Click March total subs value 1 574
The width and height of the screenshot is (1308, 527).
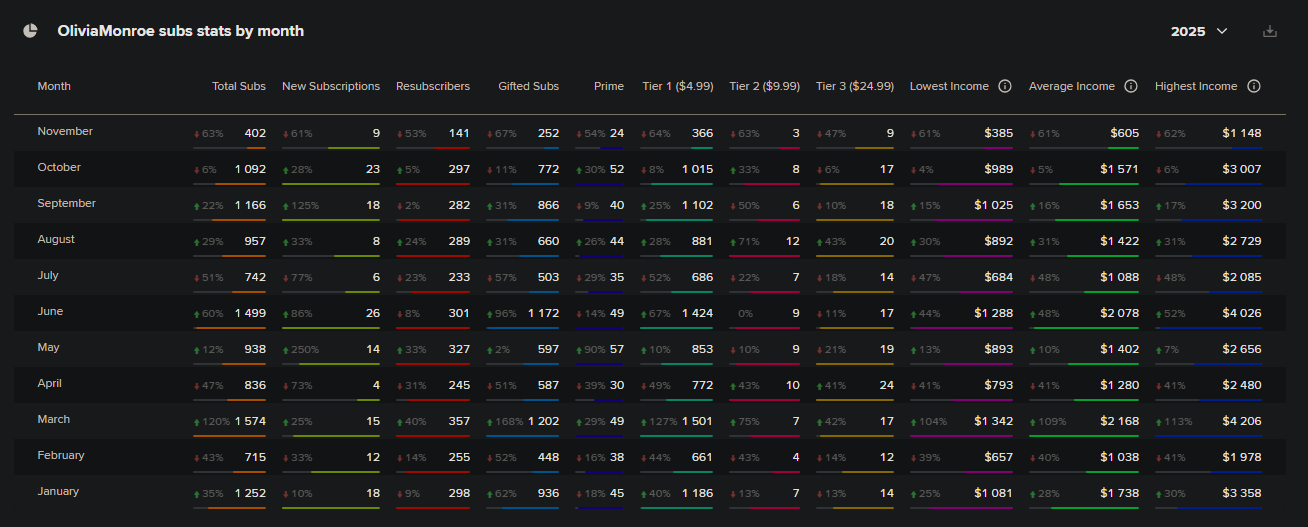click(x=251, y=421)
